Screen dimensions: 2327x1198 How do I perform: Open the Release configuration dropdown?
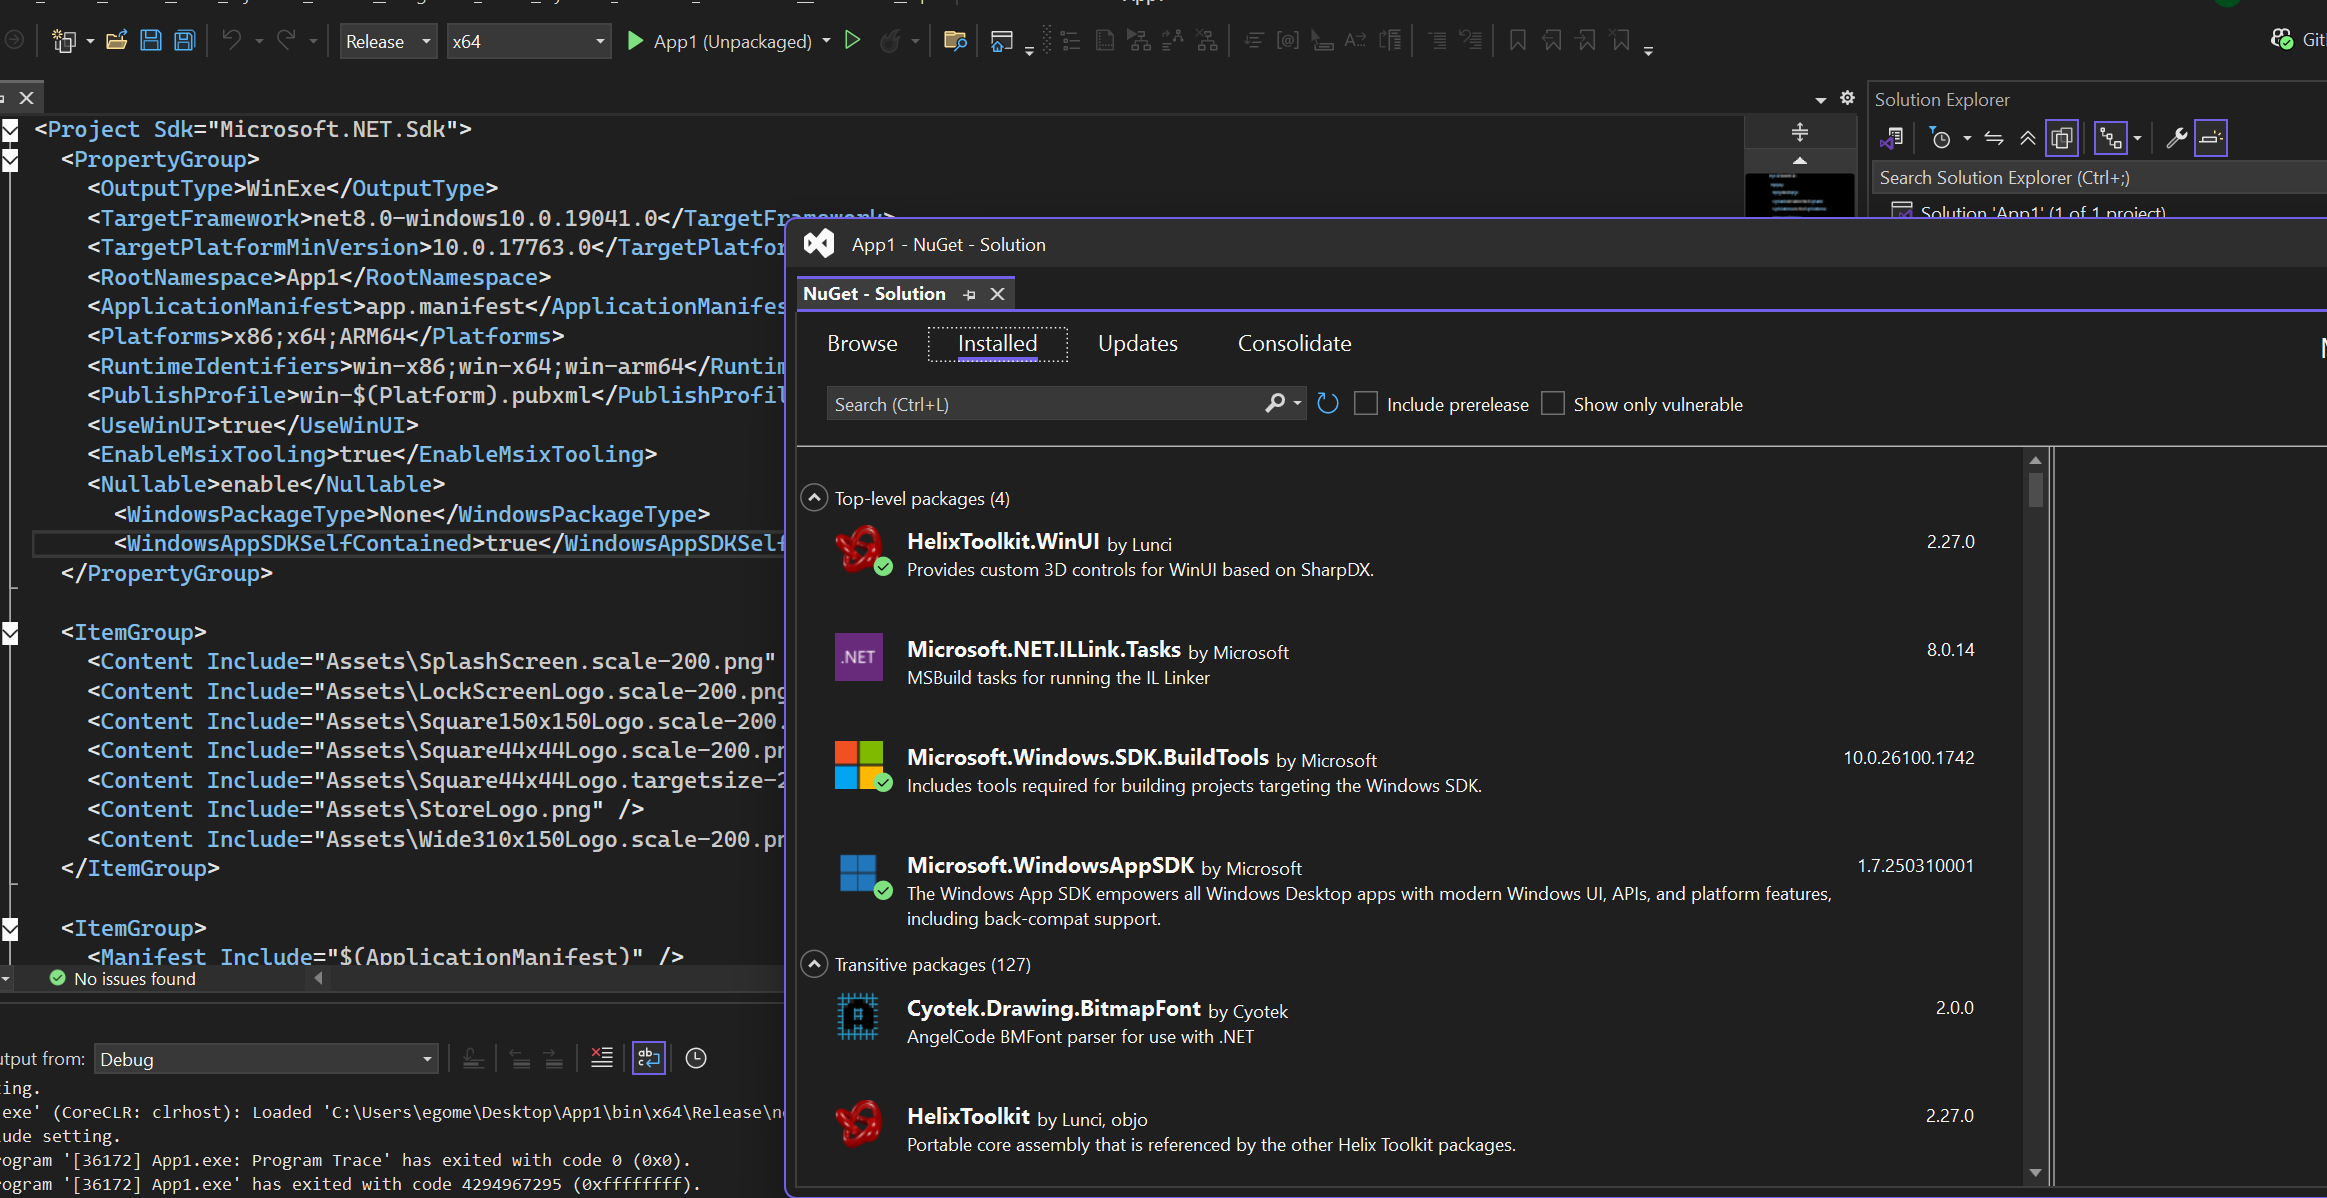click(388, 41)
